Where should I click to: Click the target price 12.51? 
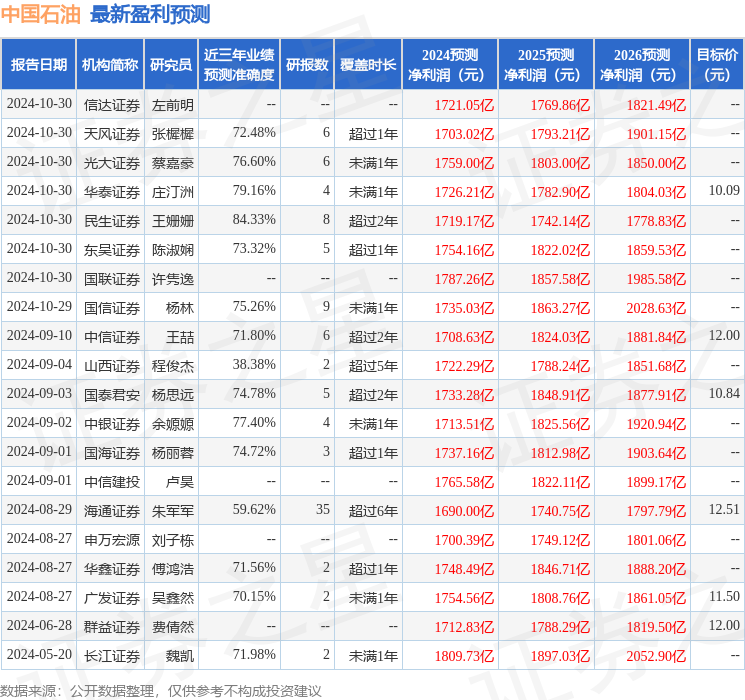pyautogui.click(x=724, y=509)
